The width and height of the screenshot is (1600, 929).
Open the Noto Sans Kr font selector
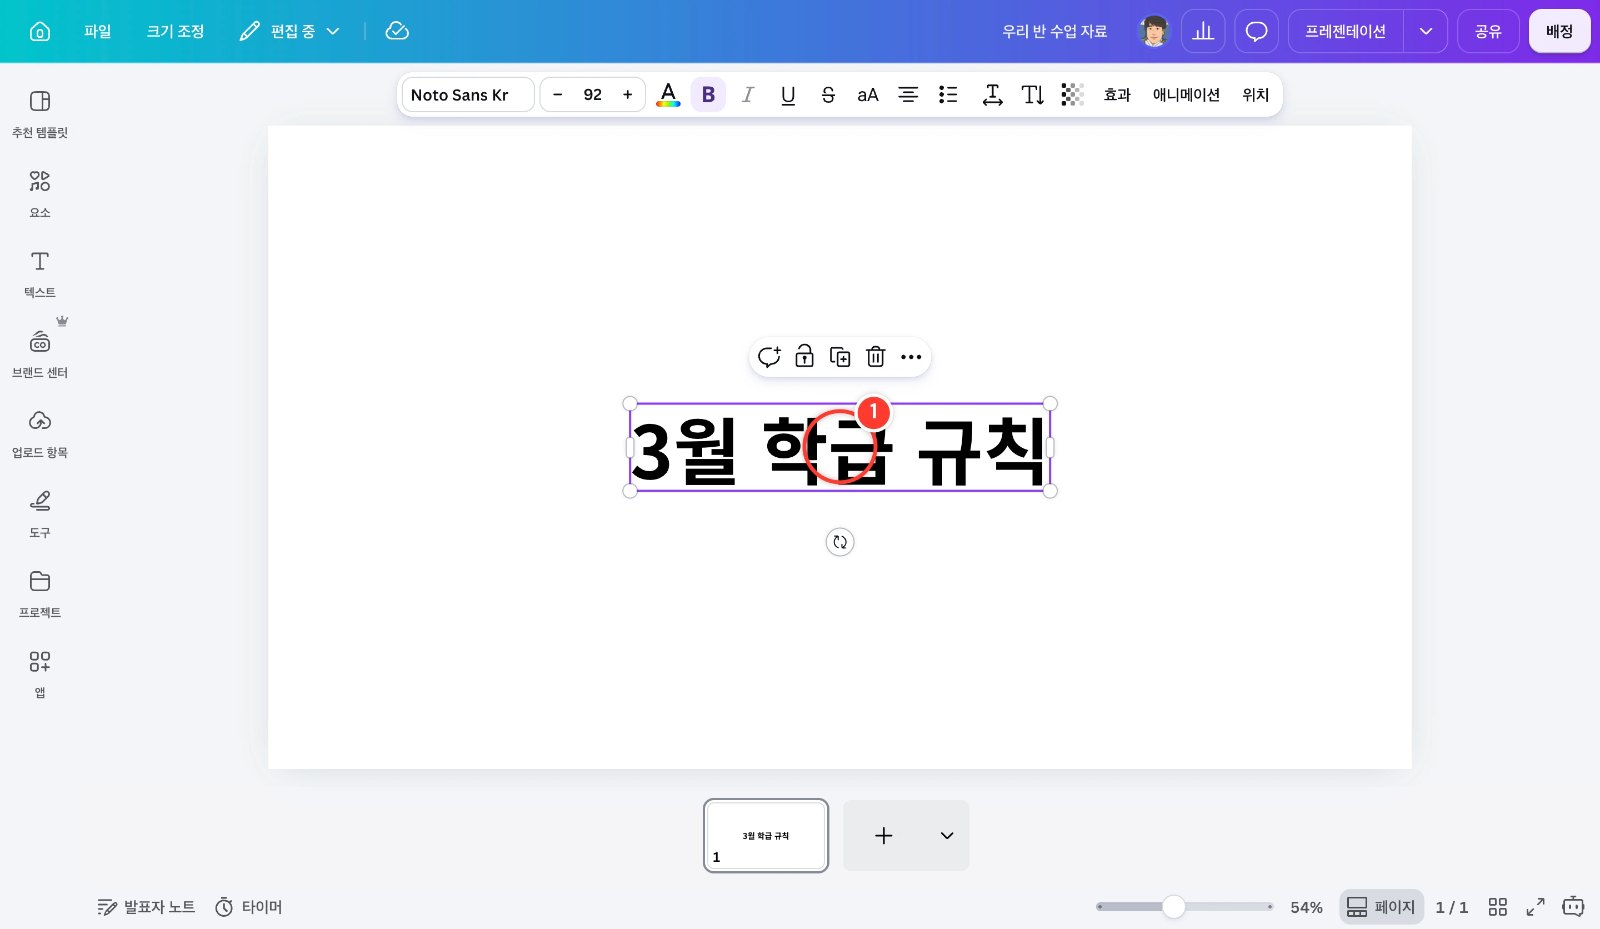(x=468, y=94)
